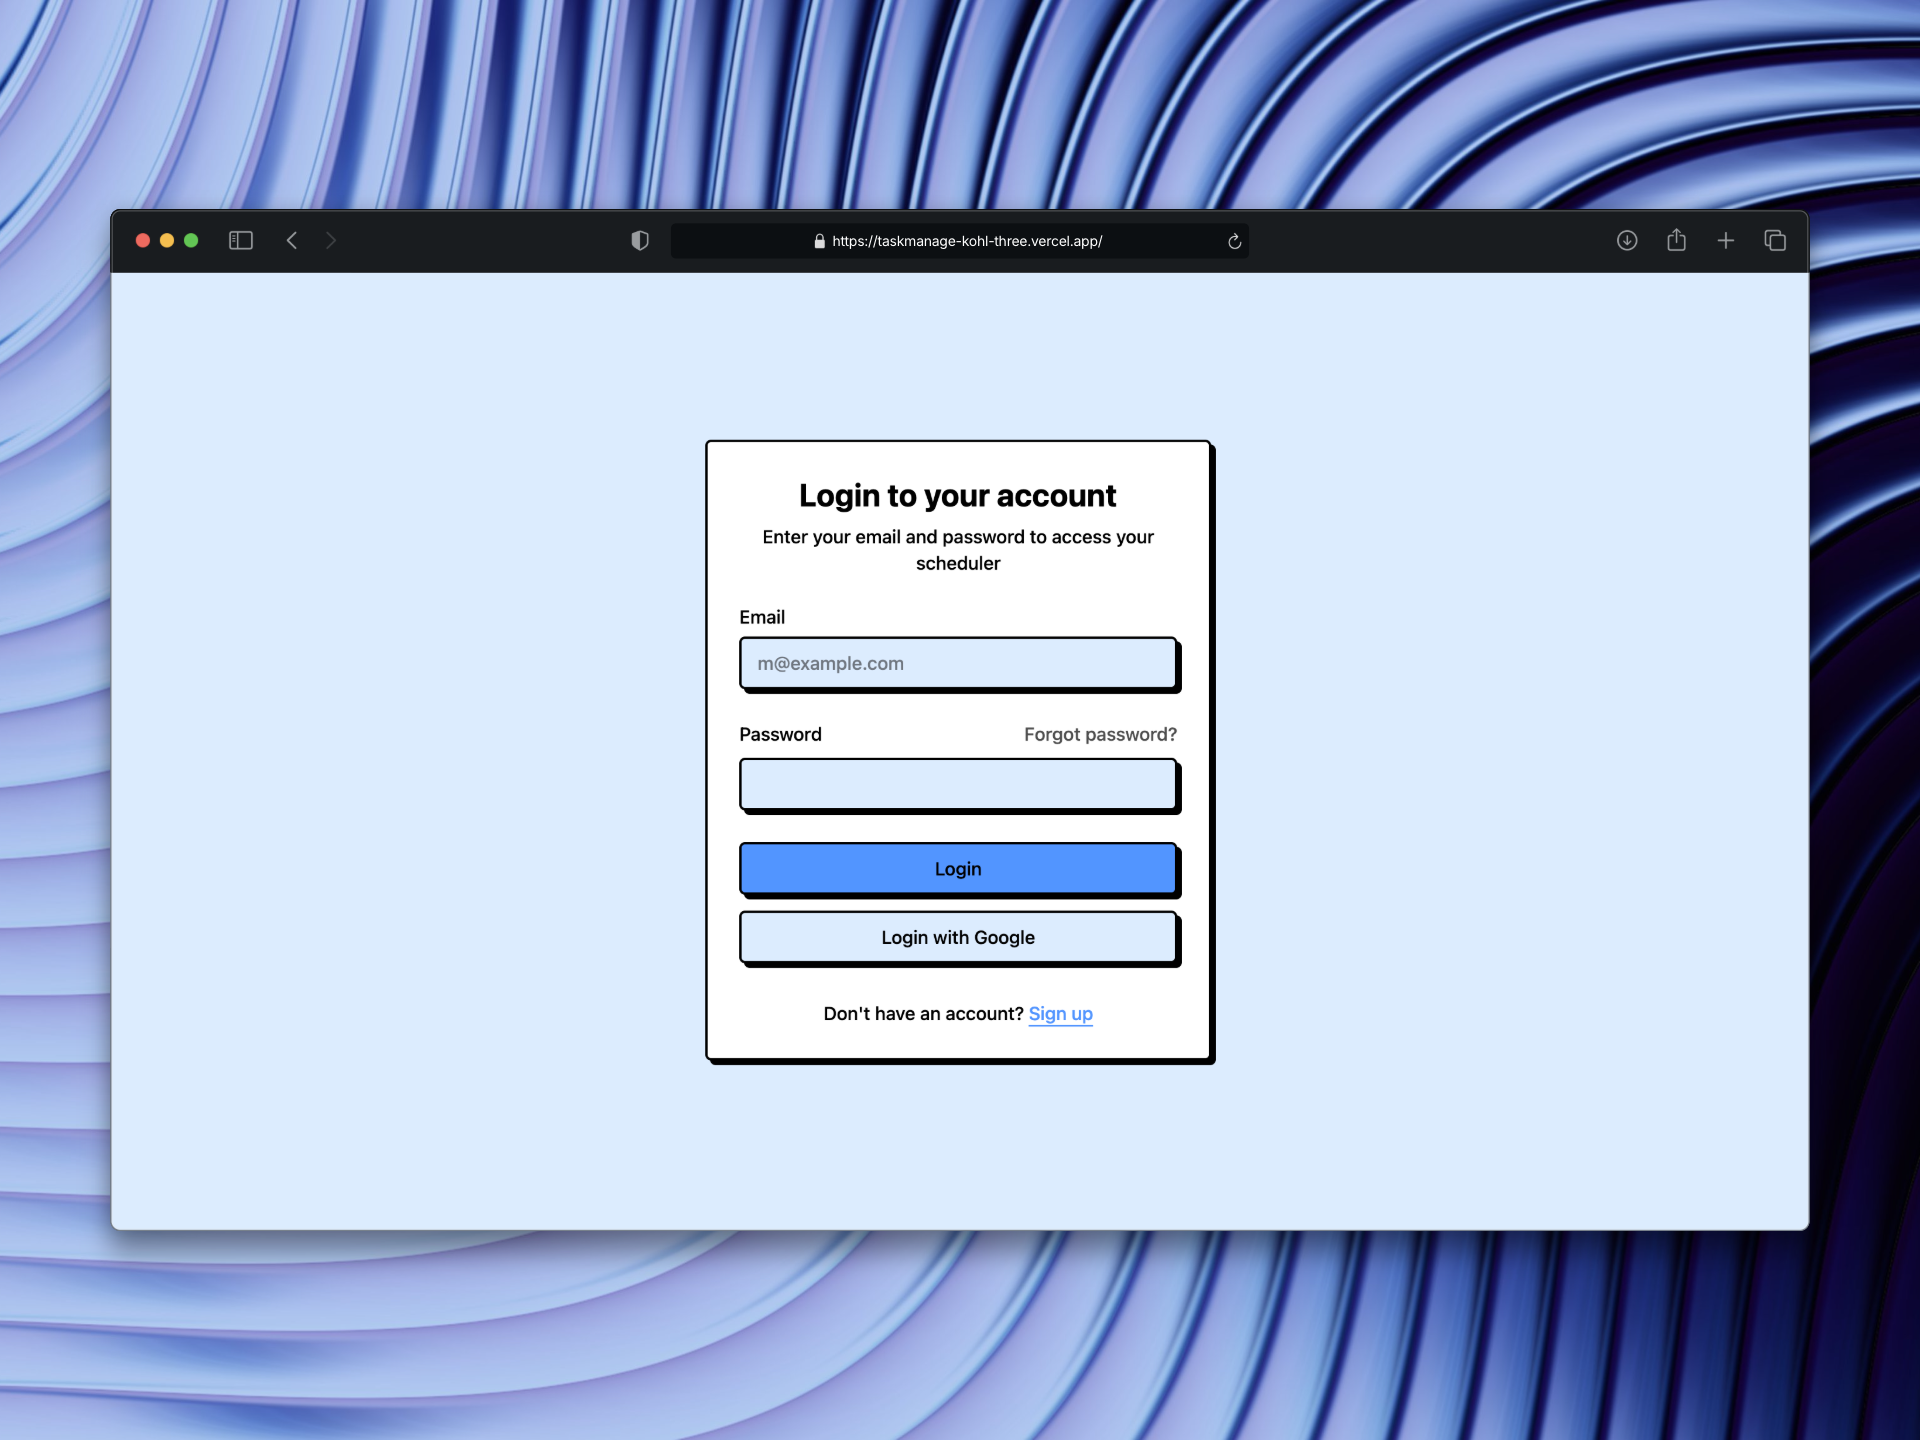
Task: Click into the Password input field
Action: [958, 783]
